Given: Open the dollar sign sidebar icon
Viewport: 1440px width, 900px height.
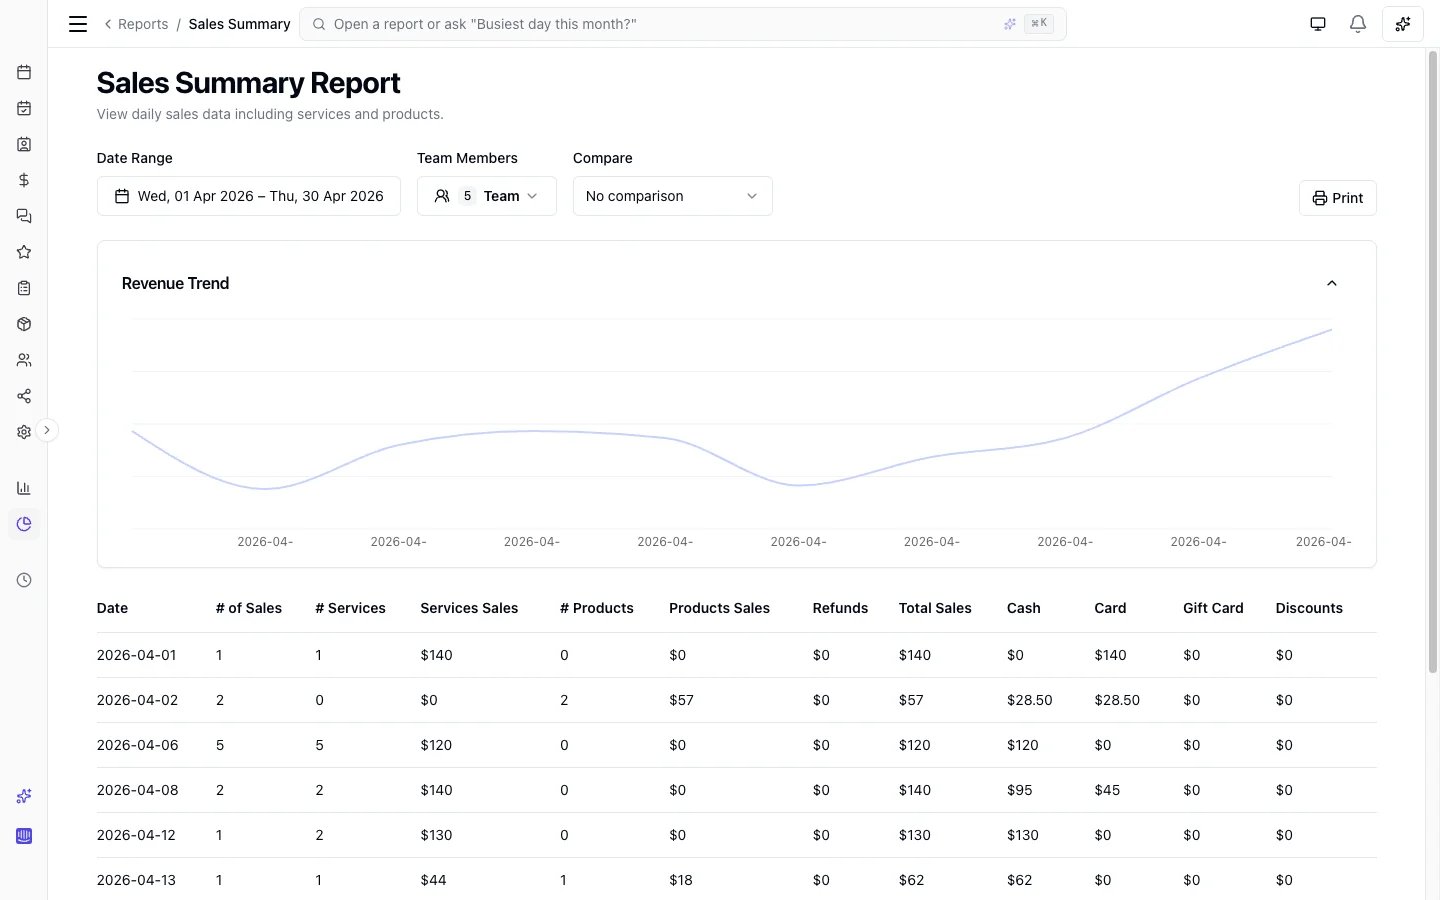Looking at the screenshot, I should pyautogui.click(x=24, y=180).
